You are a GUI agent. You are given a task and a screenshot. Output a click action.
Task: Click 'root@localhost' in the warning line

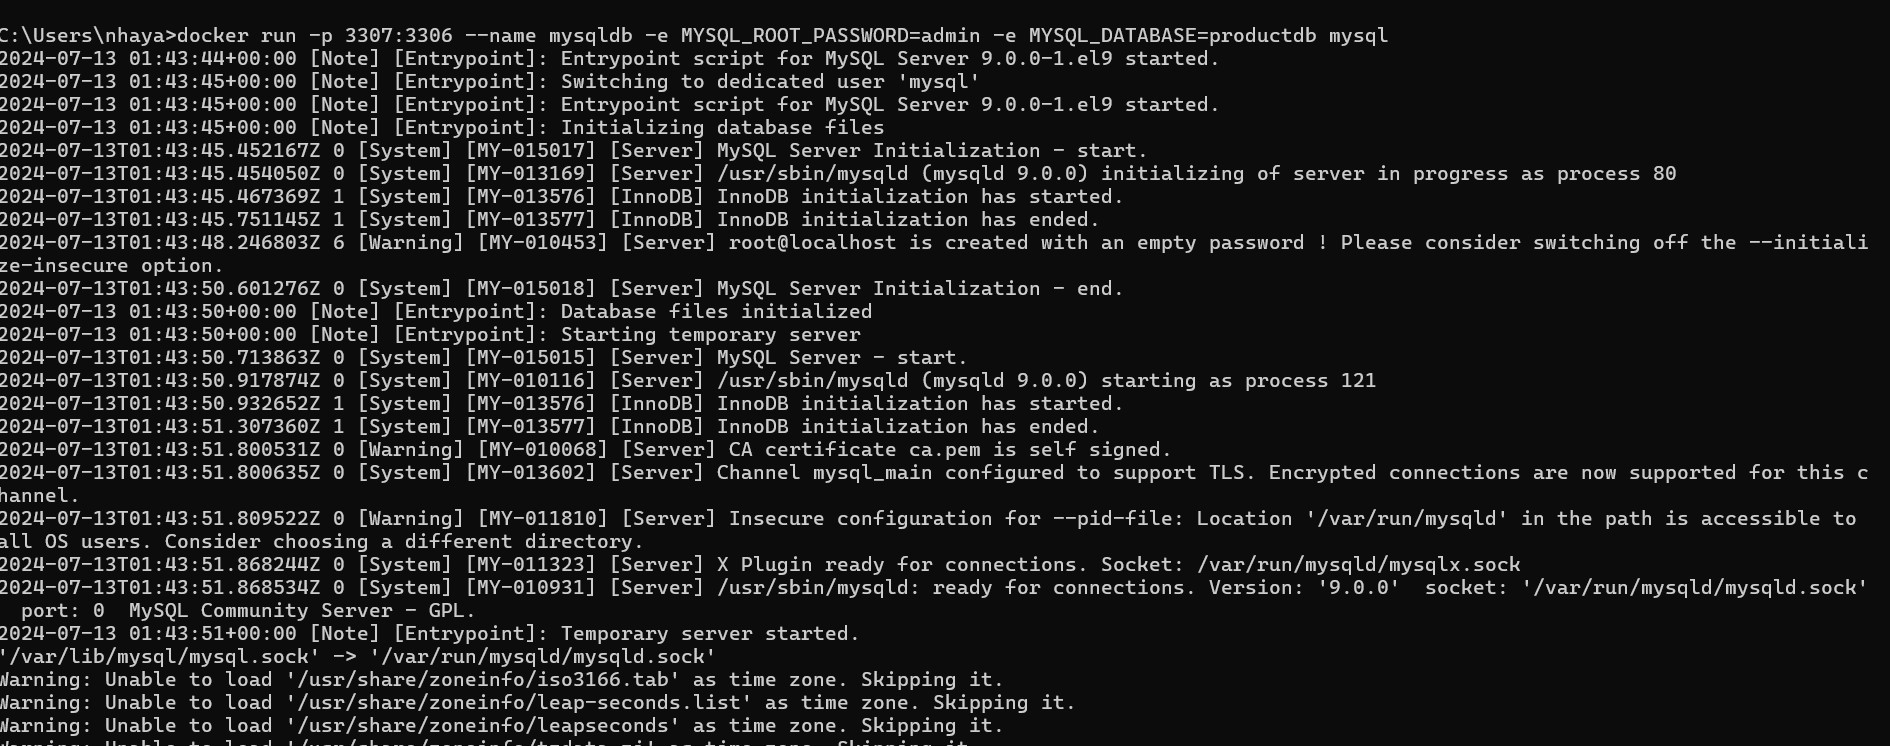(812, 242)
